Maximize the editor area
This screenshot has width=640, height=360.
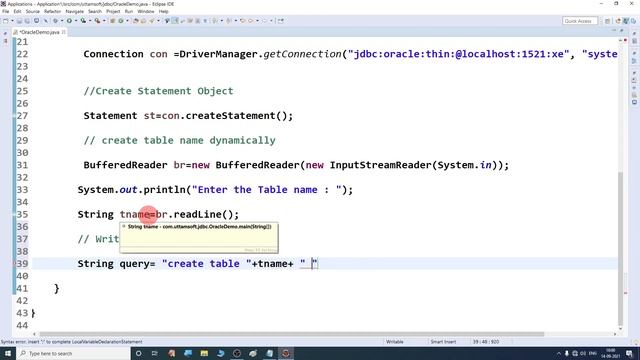[622, 31]
